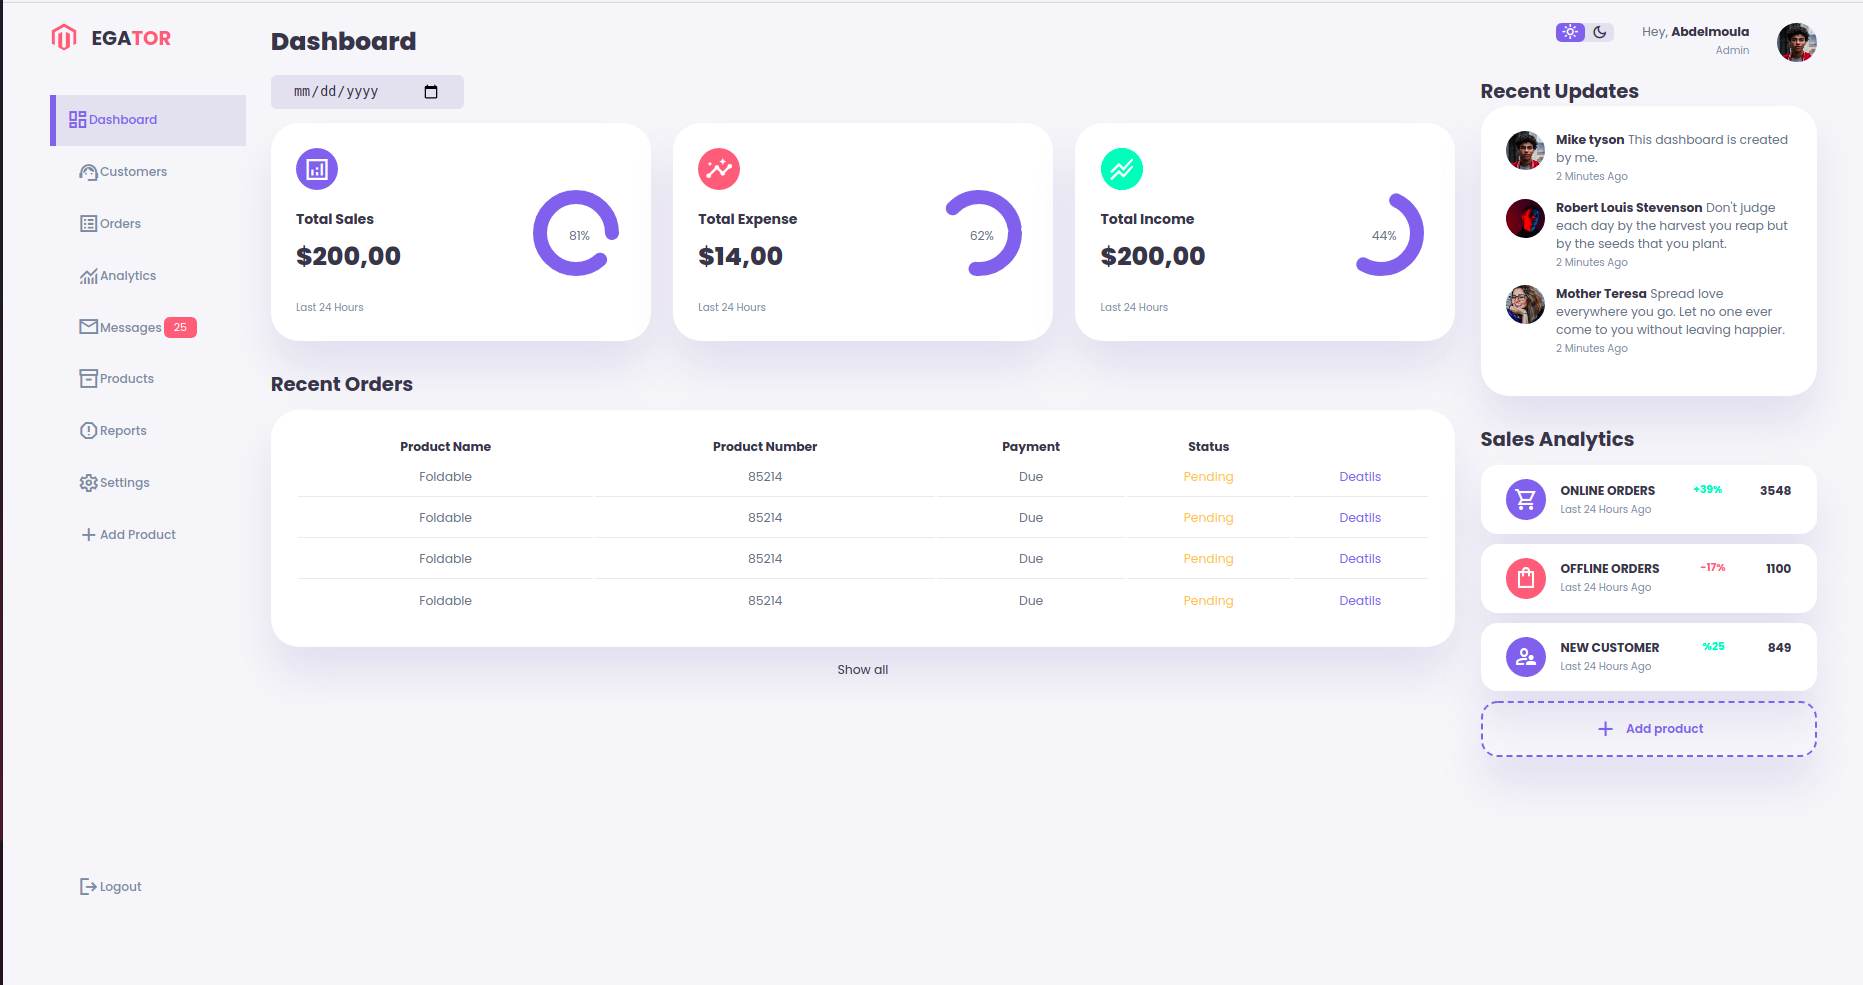Click the EGATOR logo icon
The width and height of the screenshot is (1863, 985).
pyautogui.click(x=64, y=37)
